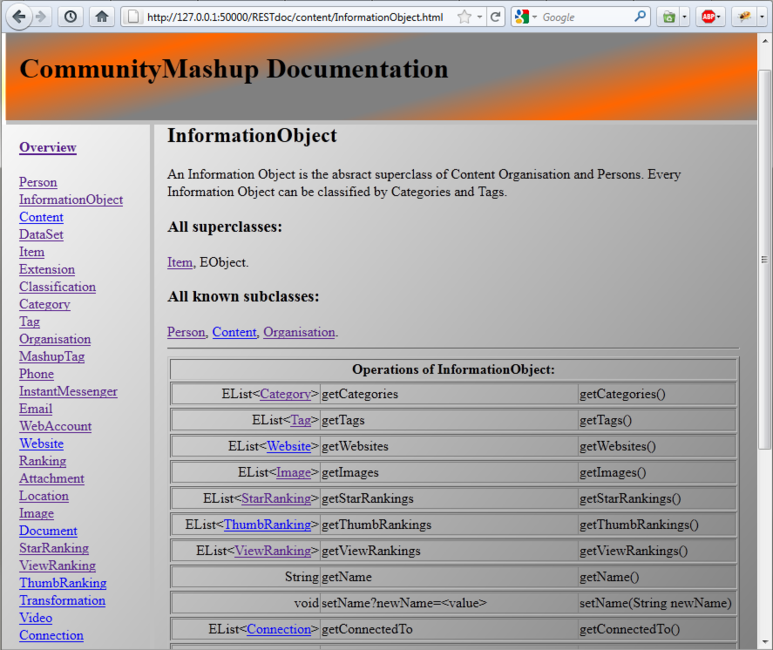773x650 pixels.
Task: Open the Google search engine dropdown
Action: click(527, 17)
